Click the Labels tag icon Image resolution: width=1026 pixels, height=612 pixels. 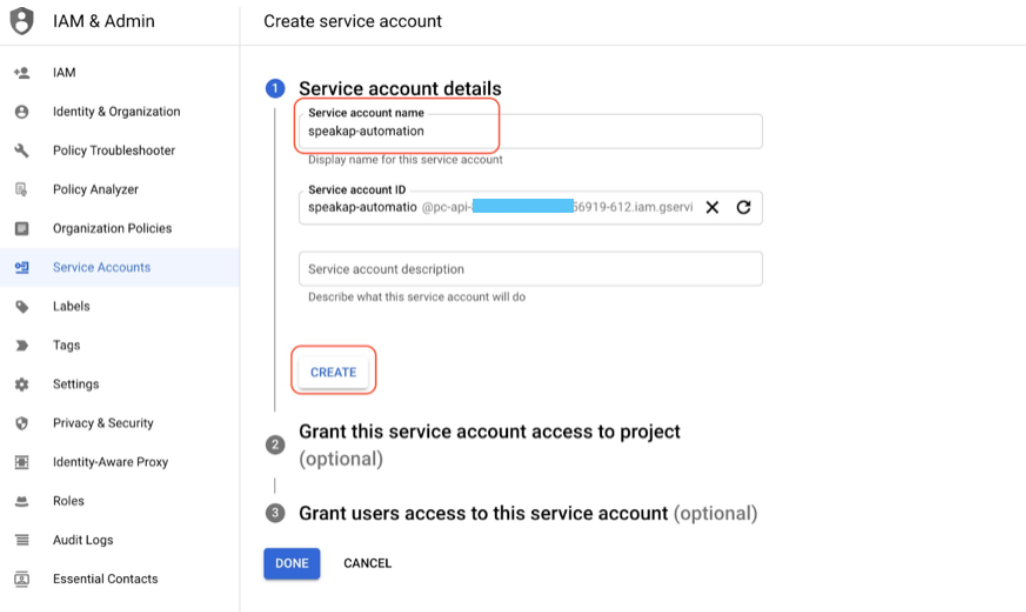tap(22, 306)
